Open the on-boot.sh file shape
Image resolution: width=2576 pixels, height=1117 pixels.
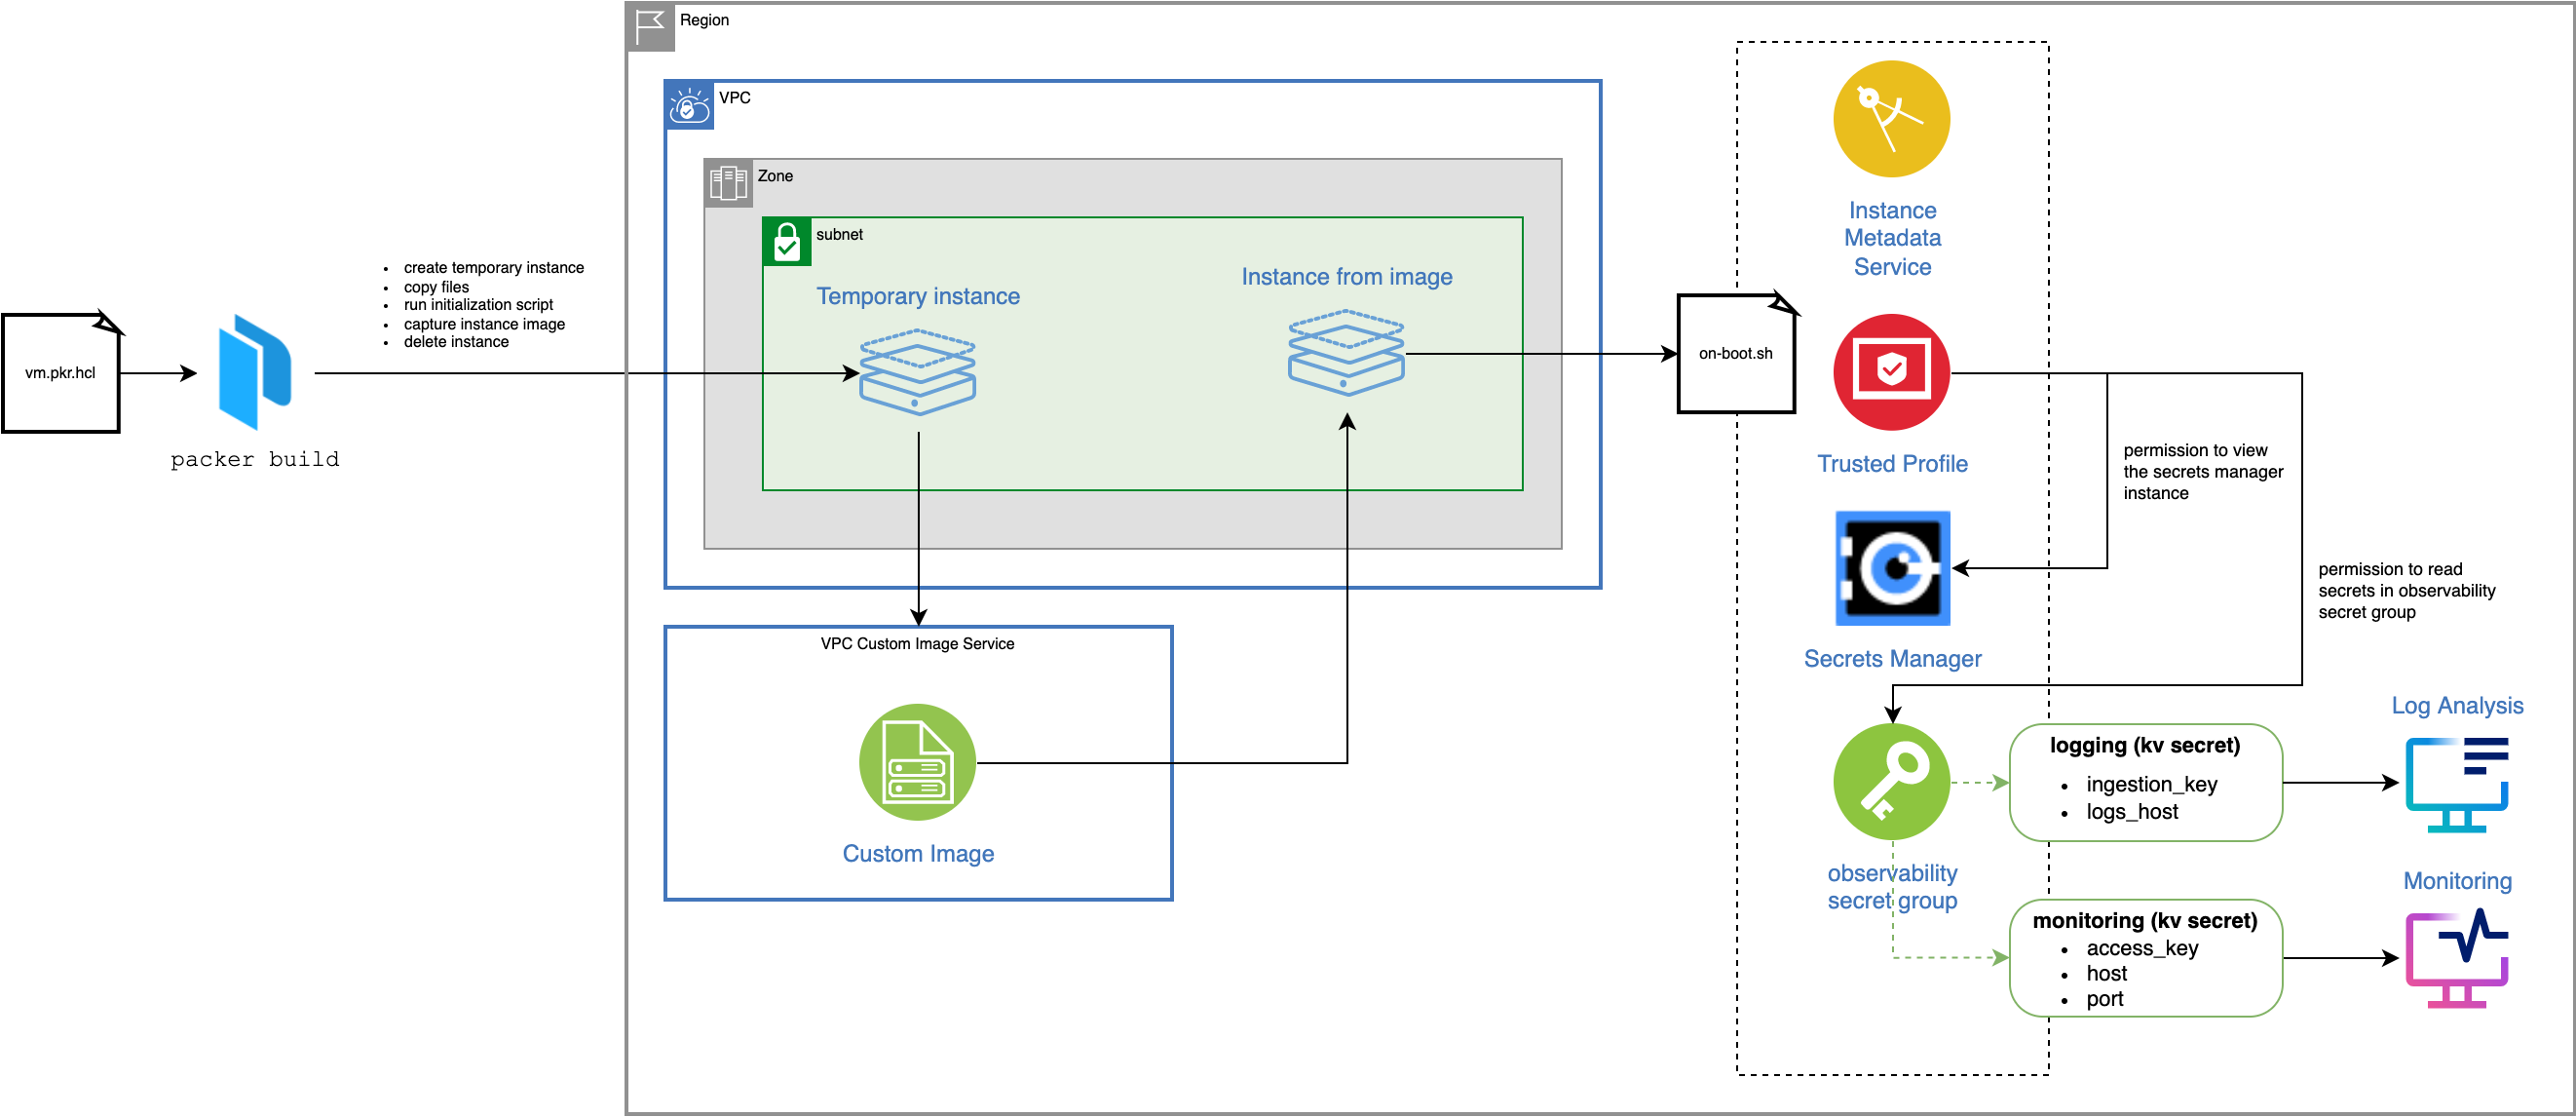pyautogui.click(x=1736, y=353)
